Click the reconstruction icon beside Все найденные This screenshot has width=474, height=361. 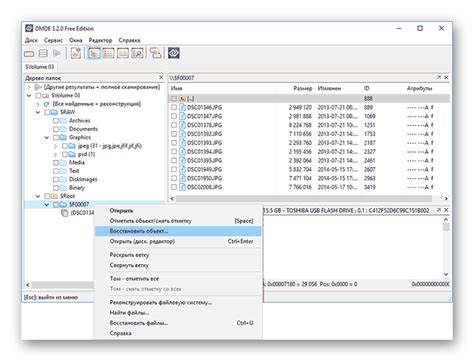[47, 104]
